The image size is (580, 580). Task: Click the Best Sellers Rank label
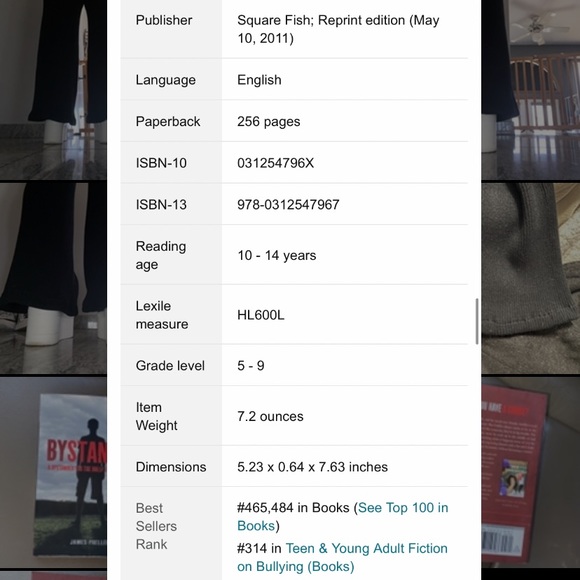[x=156, y=526]
